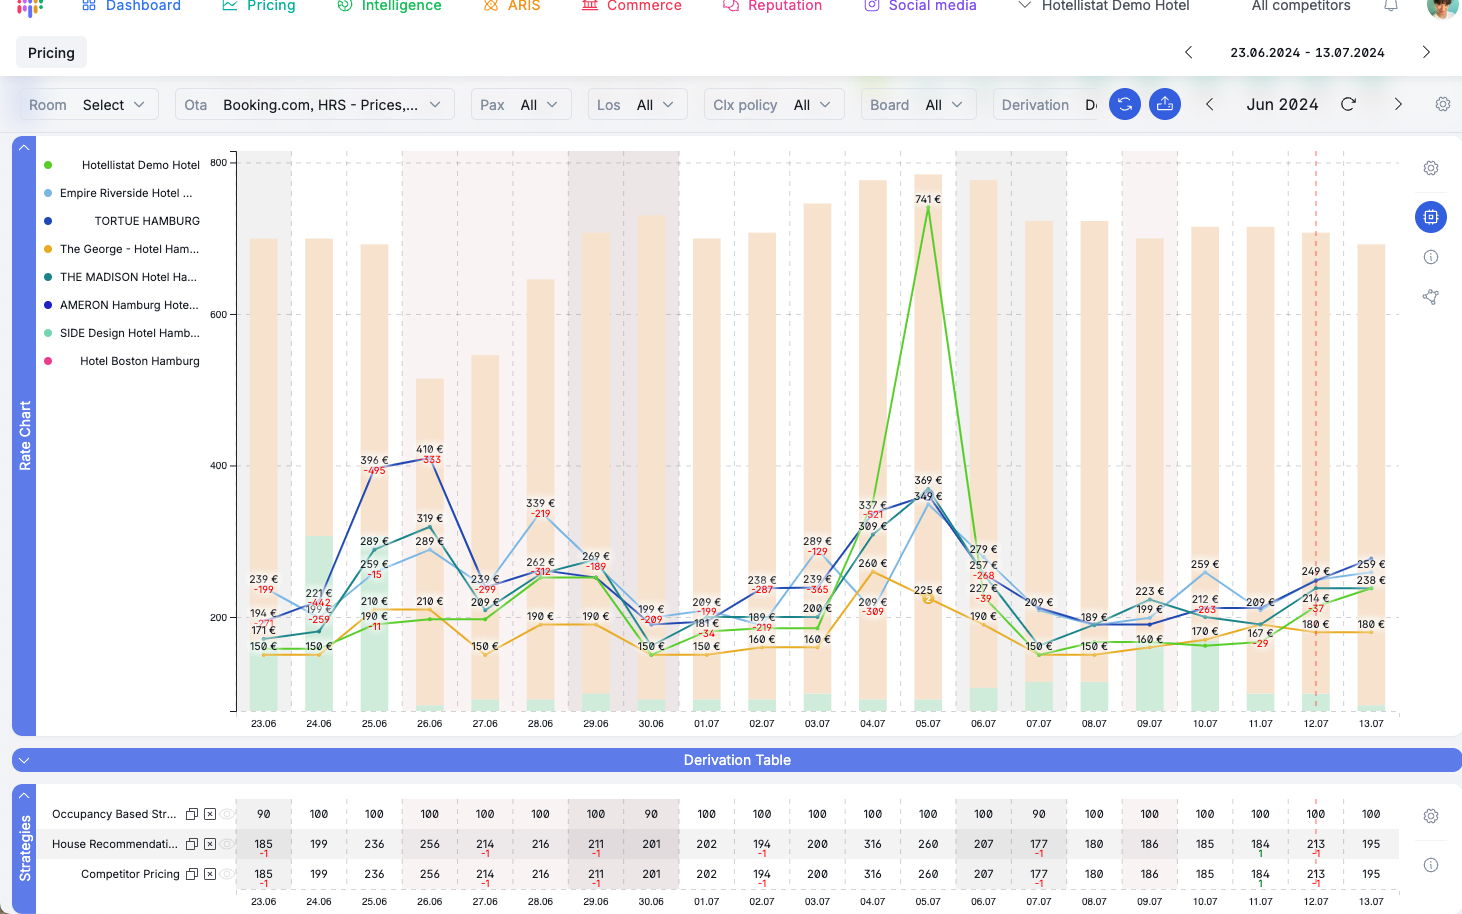Open the Derivation dropdown
Image resolution: width=1462 pixels, height=914 pixels.
[x=1048, y=104]
